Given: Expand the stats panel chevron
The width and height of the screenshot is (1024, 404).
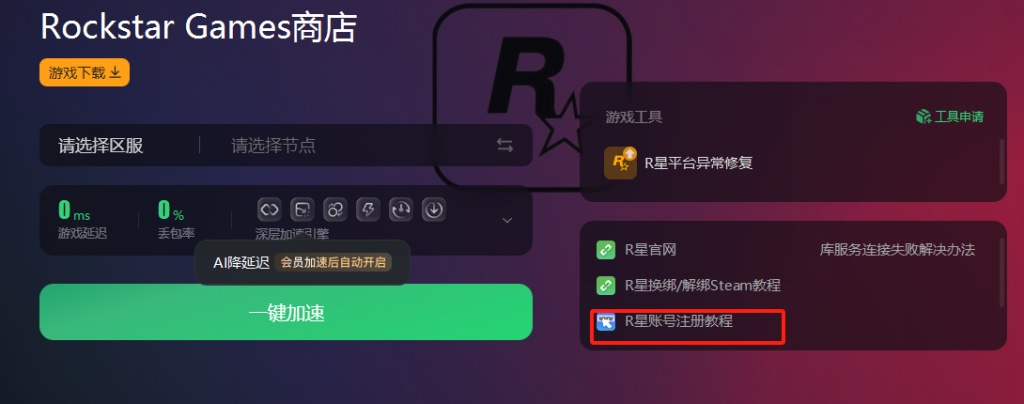Looking at the screenshot, I should pos(507,221).
